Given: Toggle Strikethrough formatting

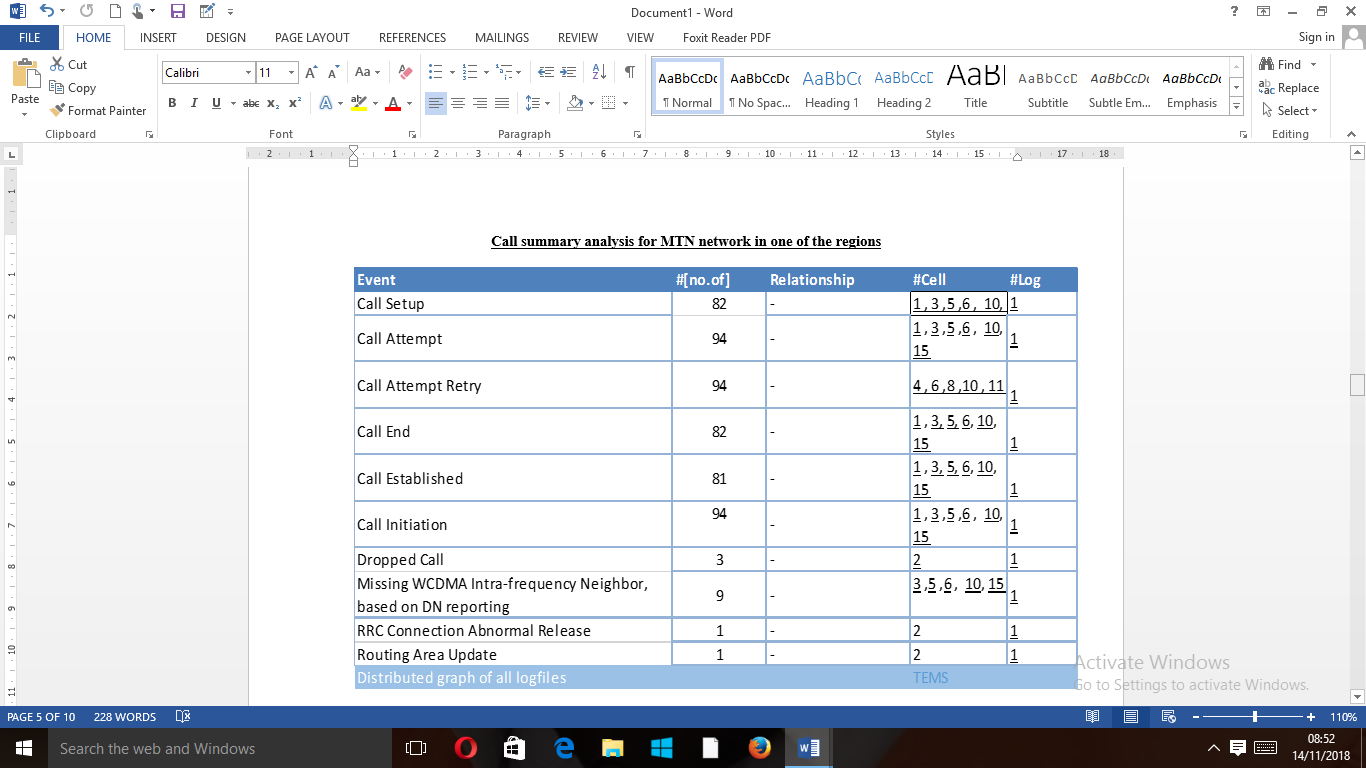Looking at the screenshot, I should 251,103.
